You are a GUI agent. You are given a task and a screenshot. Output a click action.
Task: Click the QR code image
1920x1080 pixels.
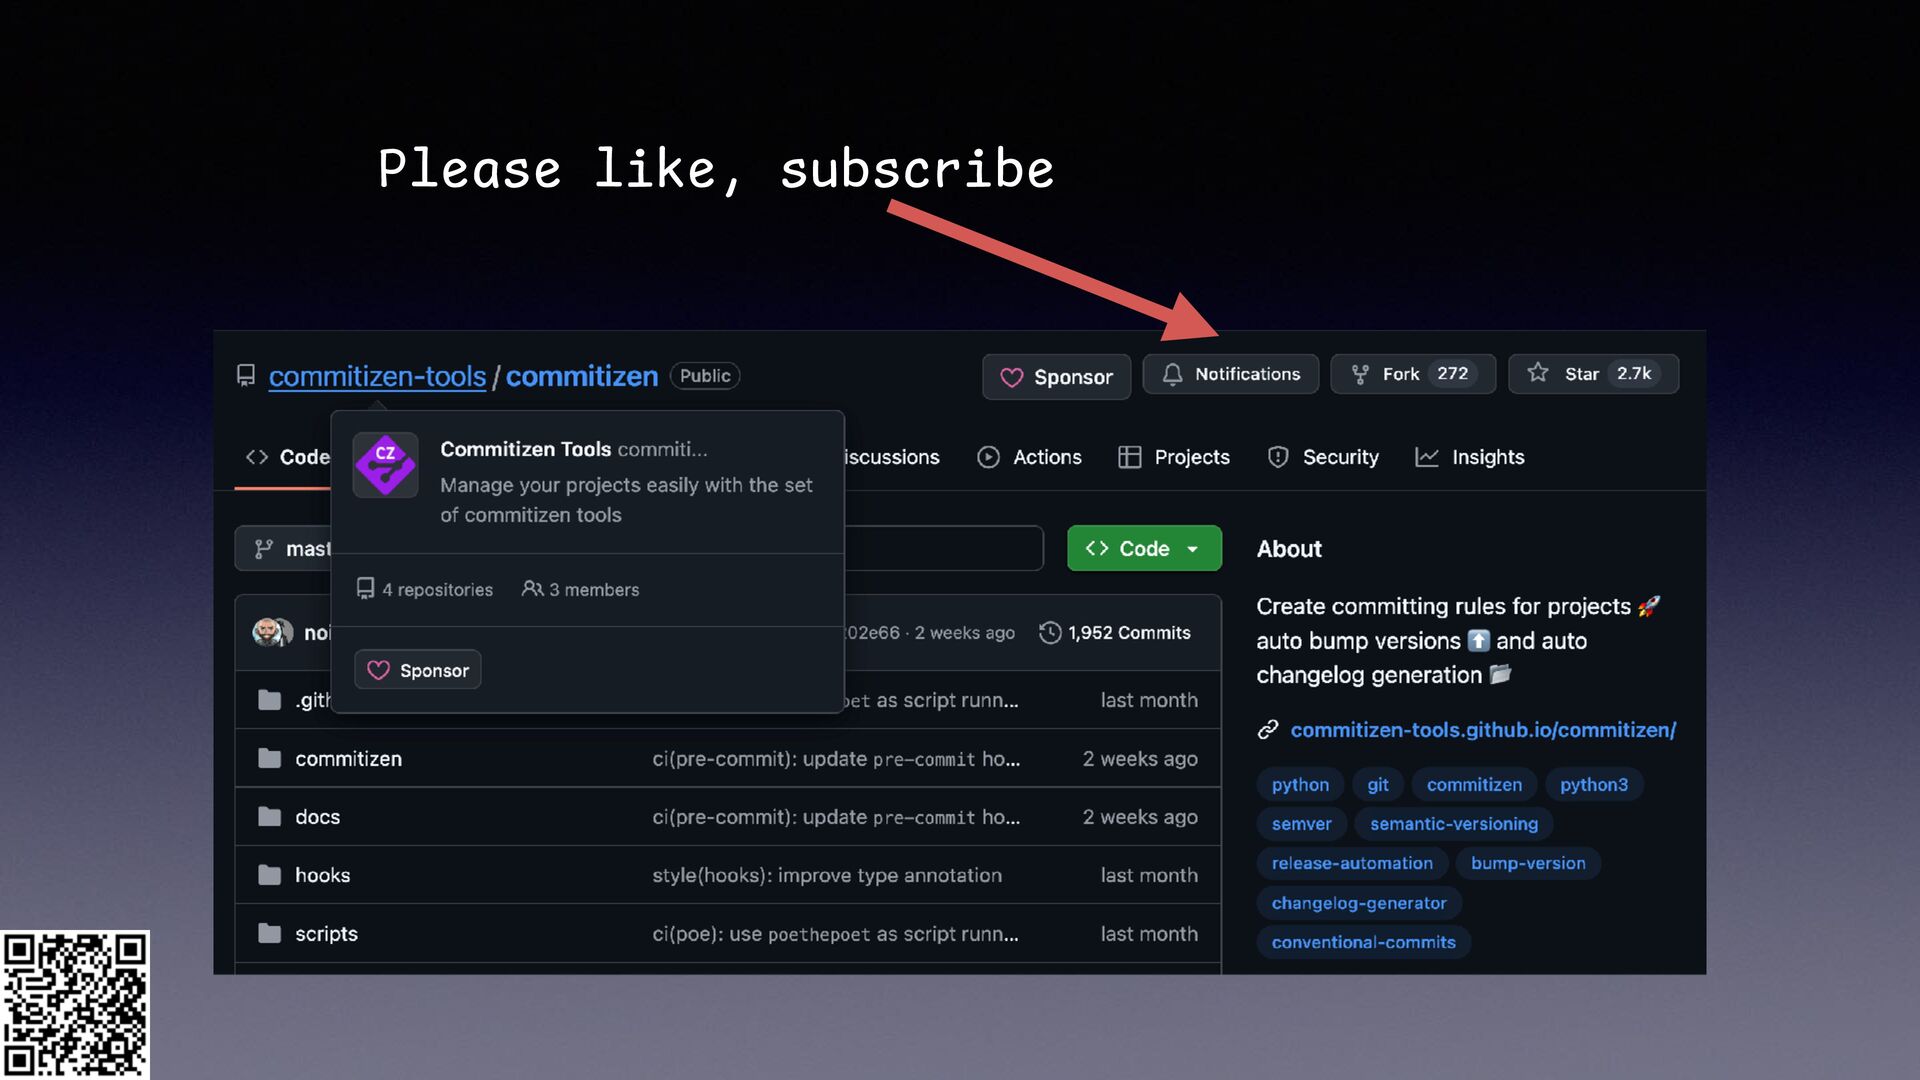coord(75,1004)
